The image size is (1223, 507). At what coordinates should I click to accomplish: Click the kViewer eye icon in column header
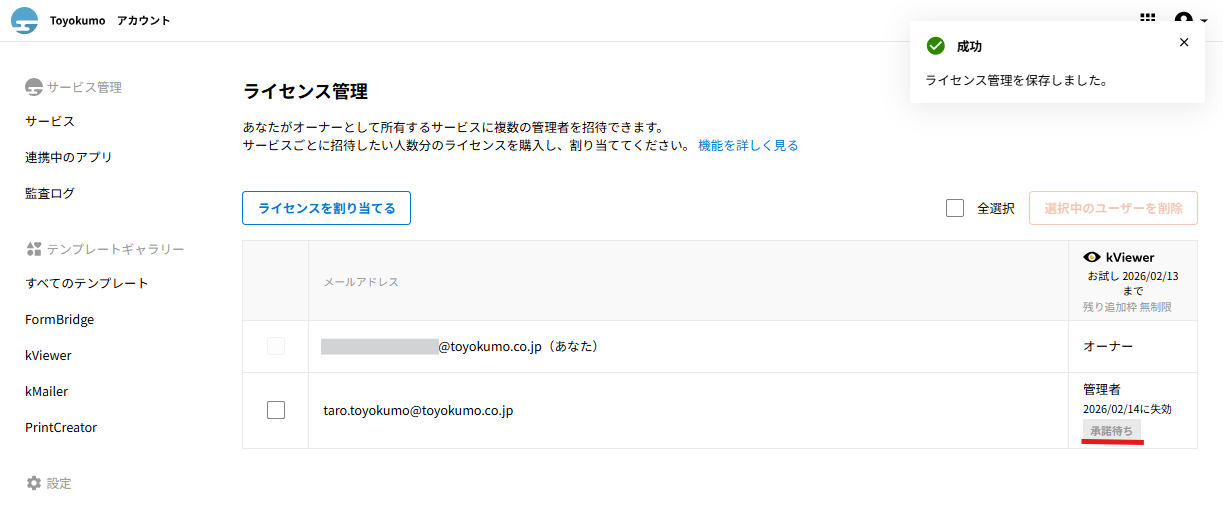click(x=1092, y=257)
